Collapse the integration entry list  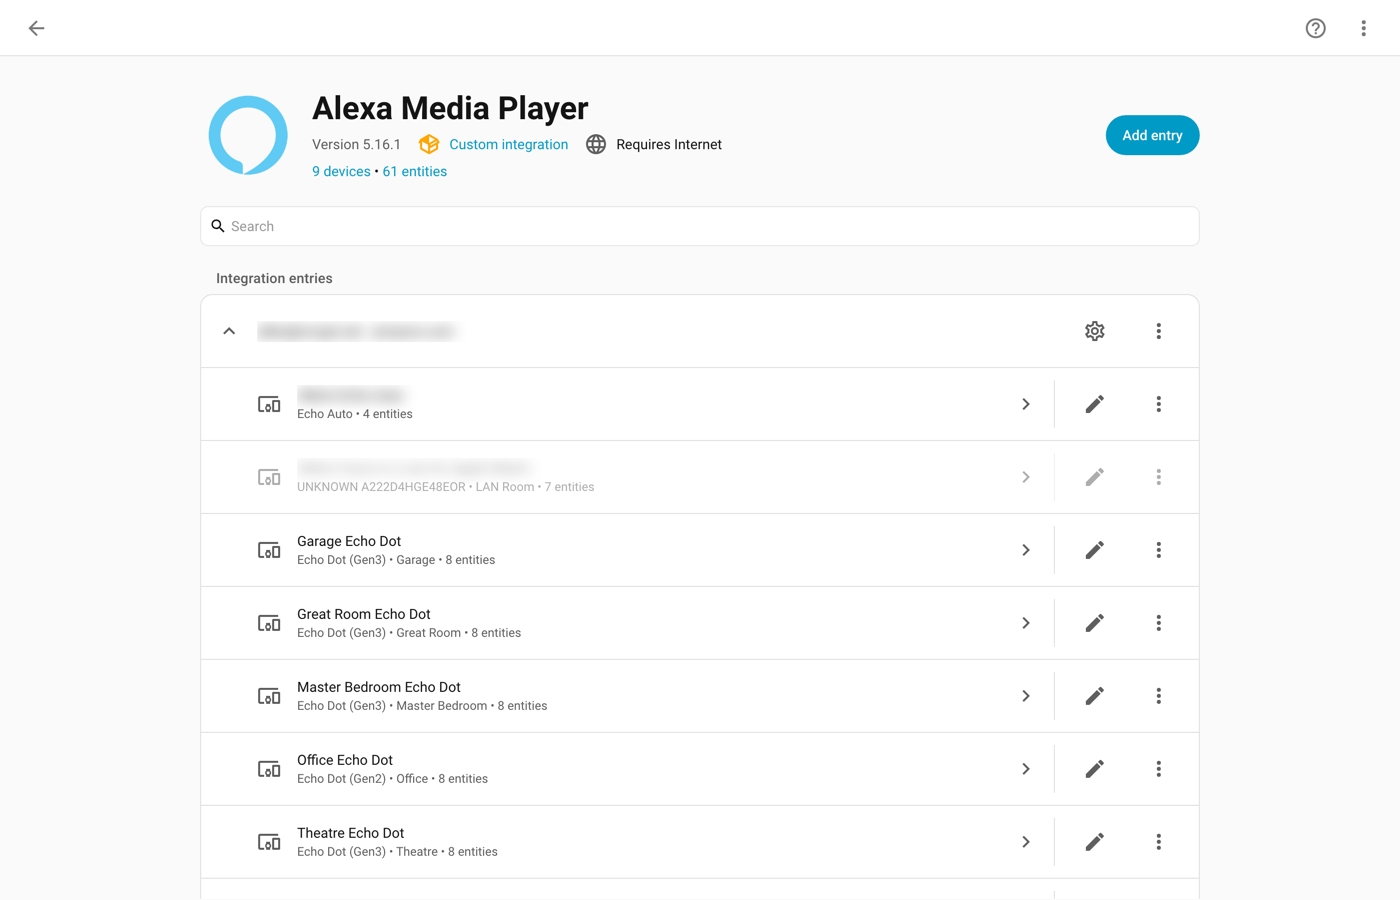tap(229, 331)
